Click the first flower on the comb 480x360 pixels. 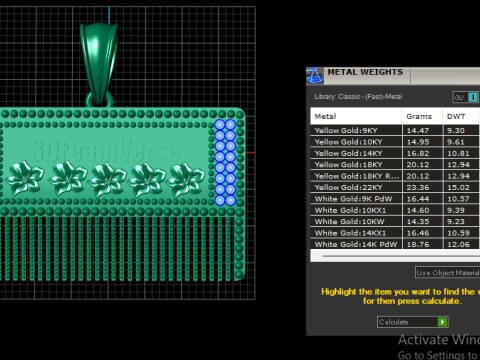[25, 177]
